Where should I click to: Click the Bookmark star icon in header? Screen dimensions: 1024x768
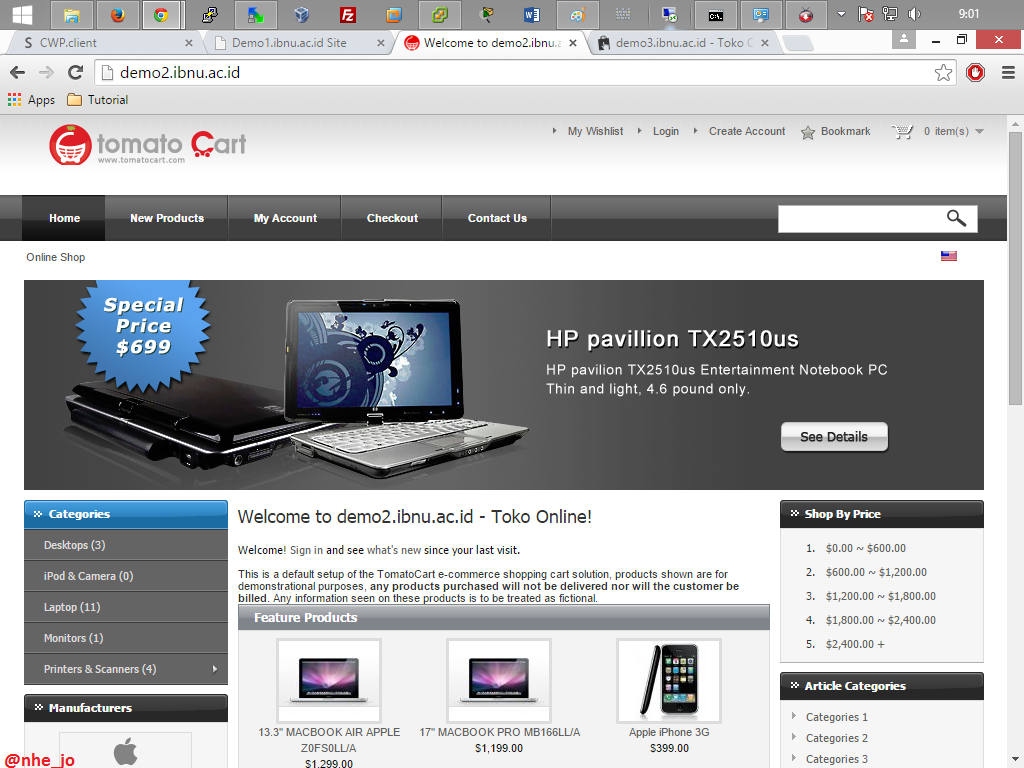(808, 132)
